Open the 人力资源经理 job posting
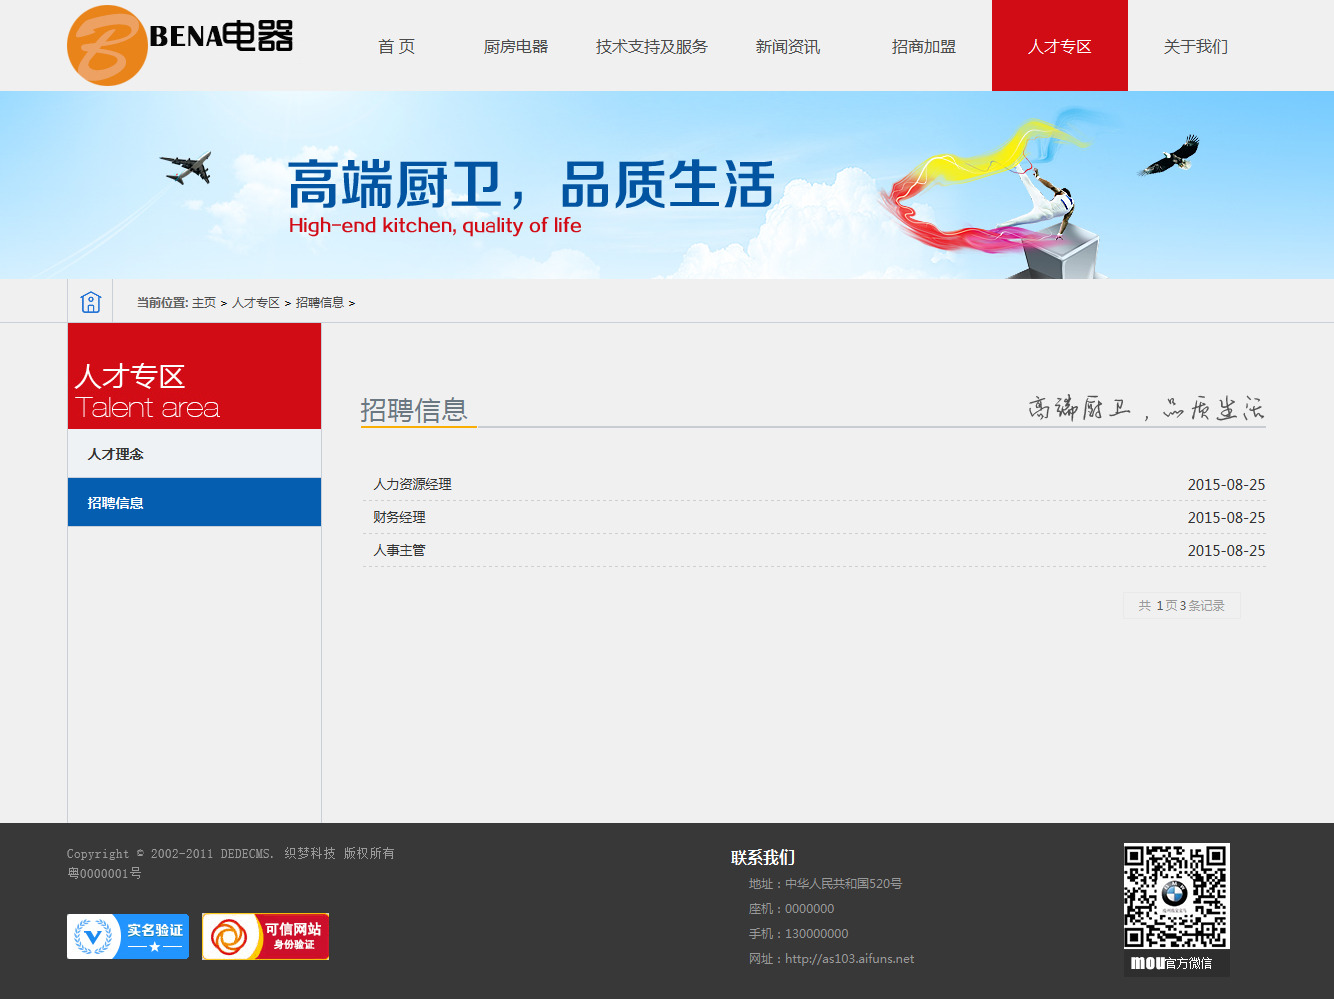 point(412,484)
